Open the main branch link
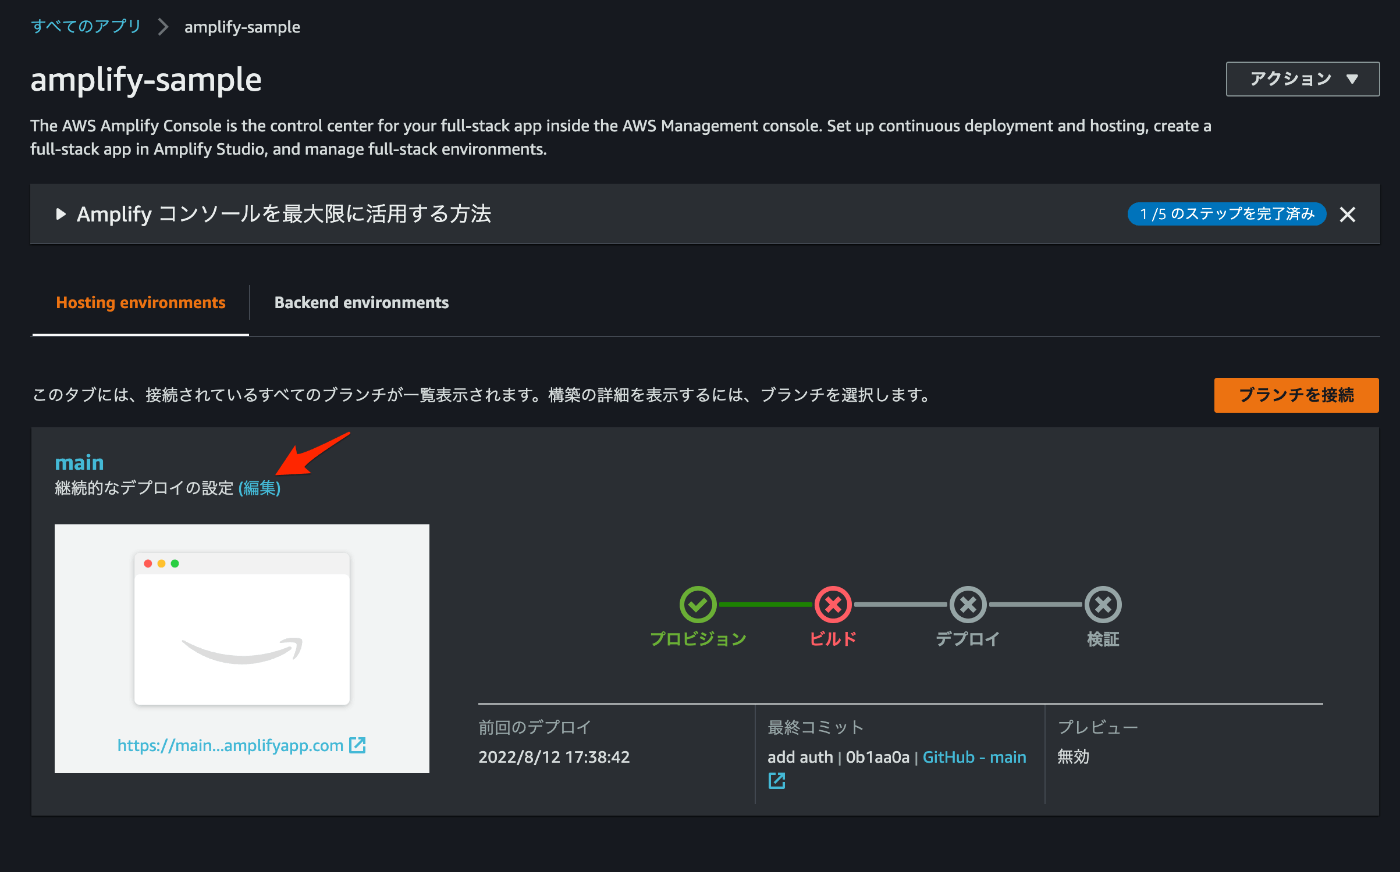 [79, 462]
